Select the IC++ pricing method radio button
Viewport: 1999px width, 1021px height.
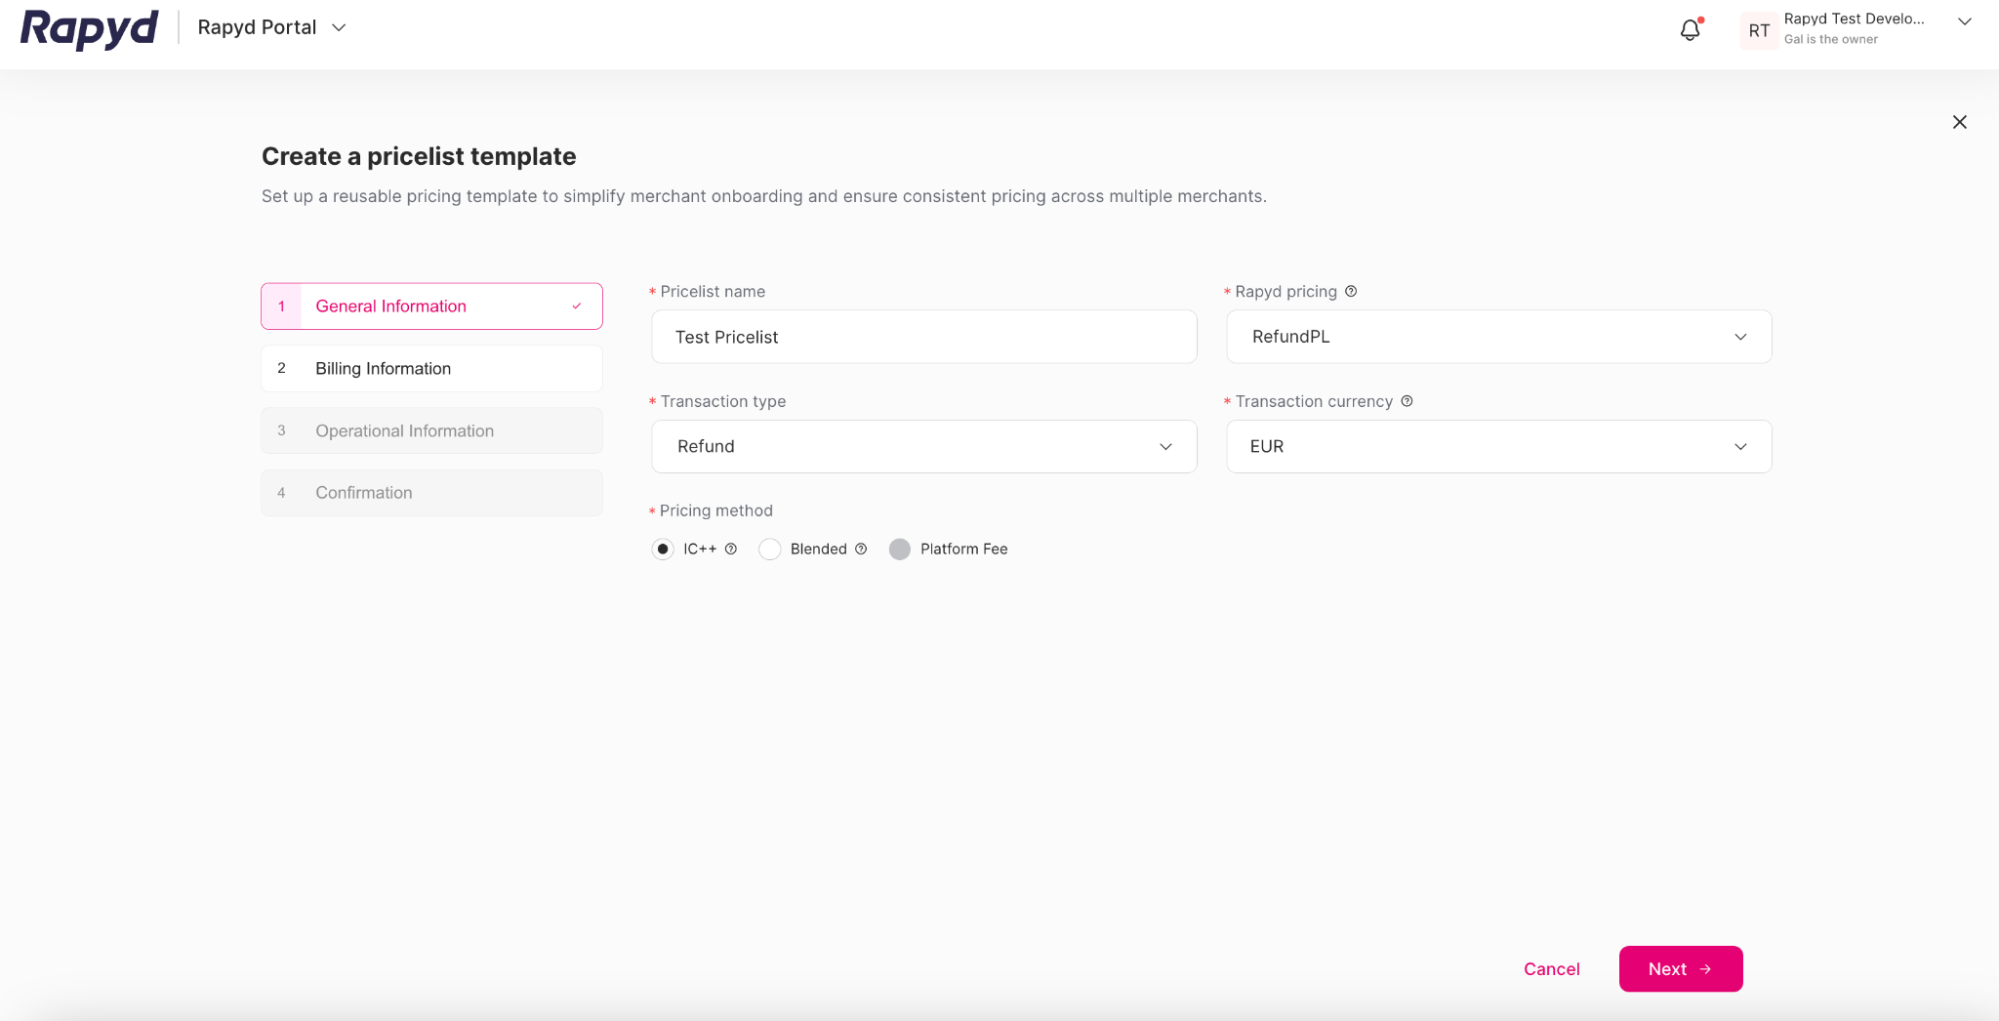[663, 548]
